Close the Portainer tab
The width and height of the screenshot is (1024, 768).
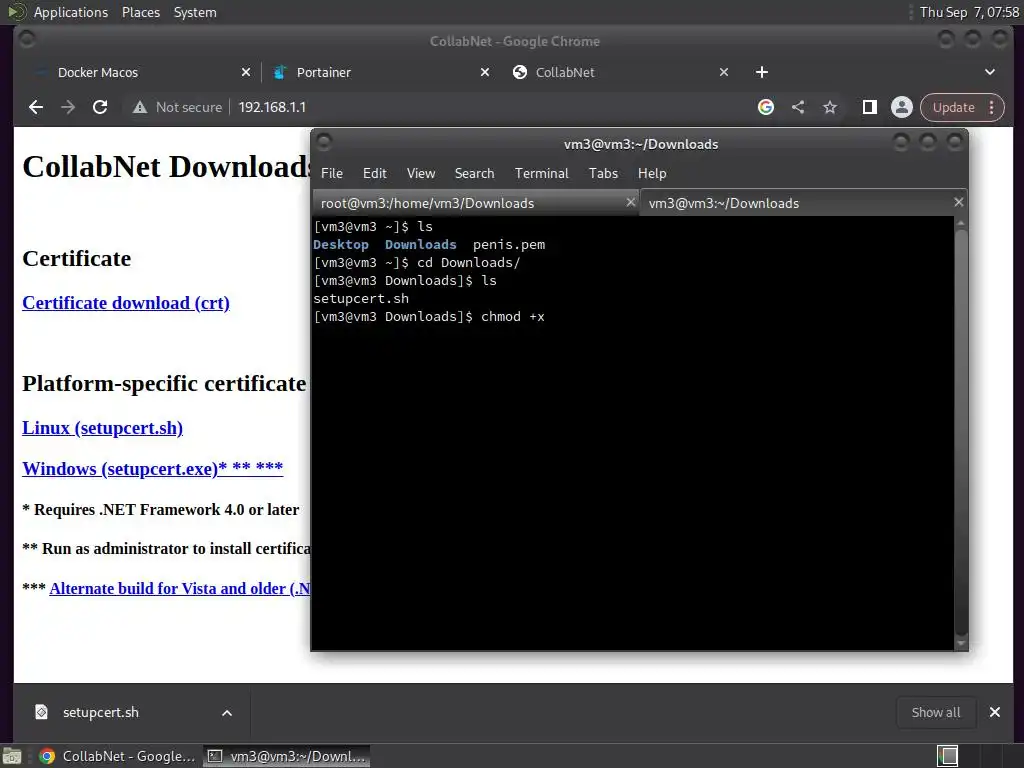[x=485, y=72]
